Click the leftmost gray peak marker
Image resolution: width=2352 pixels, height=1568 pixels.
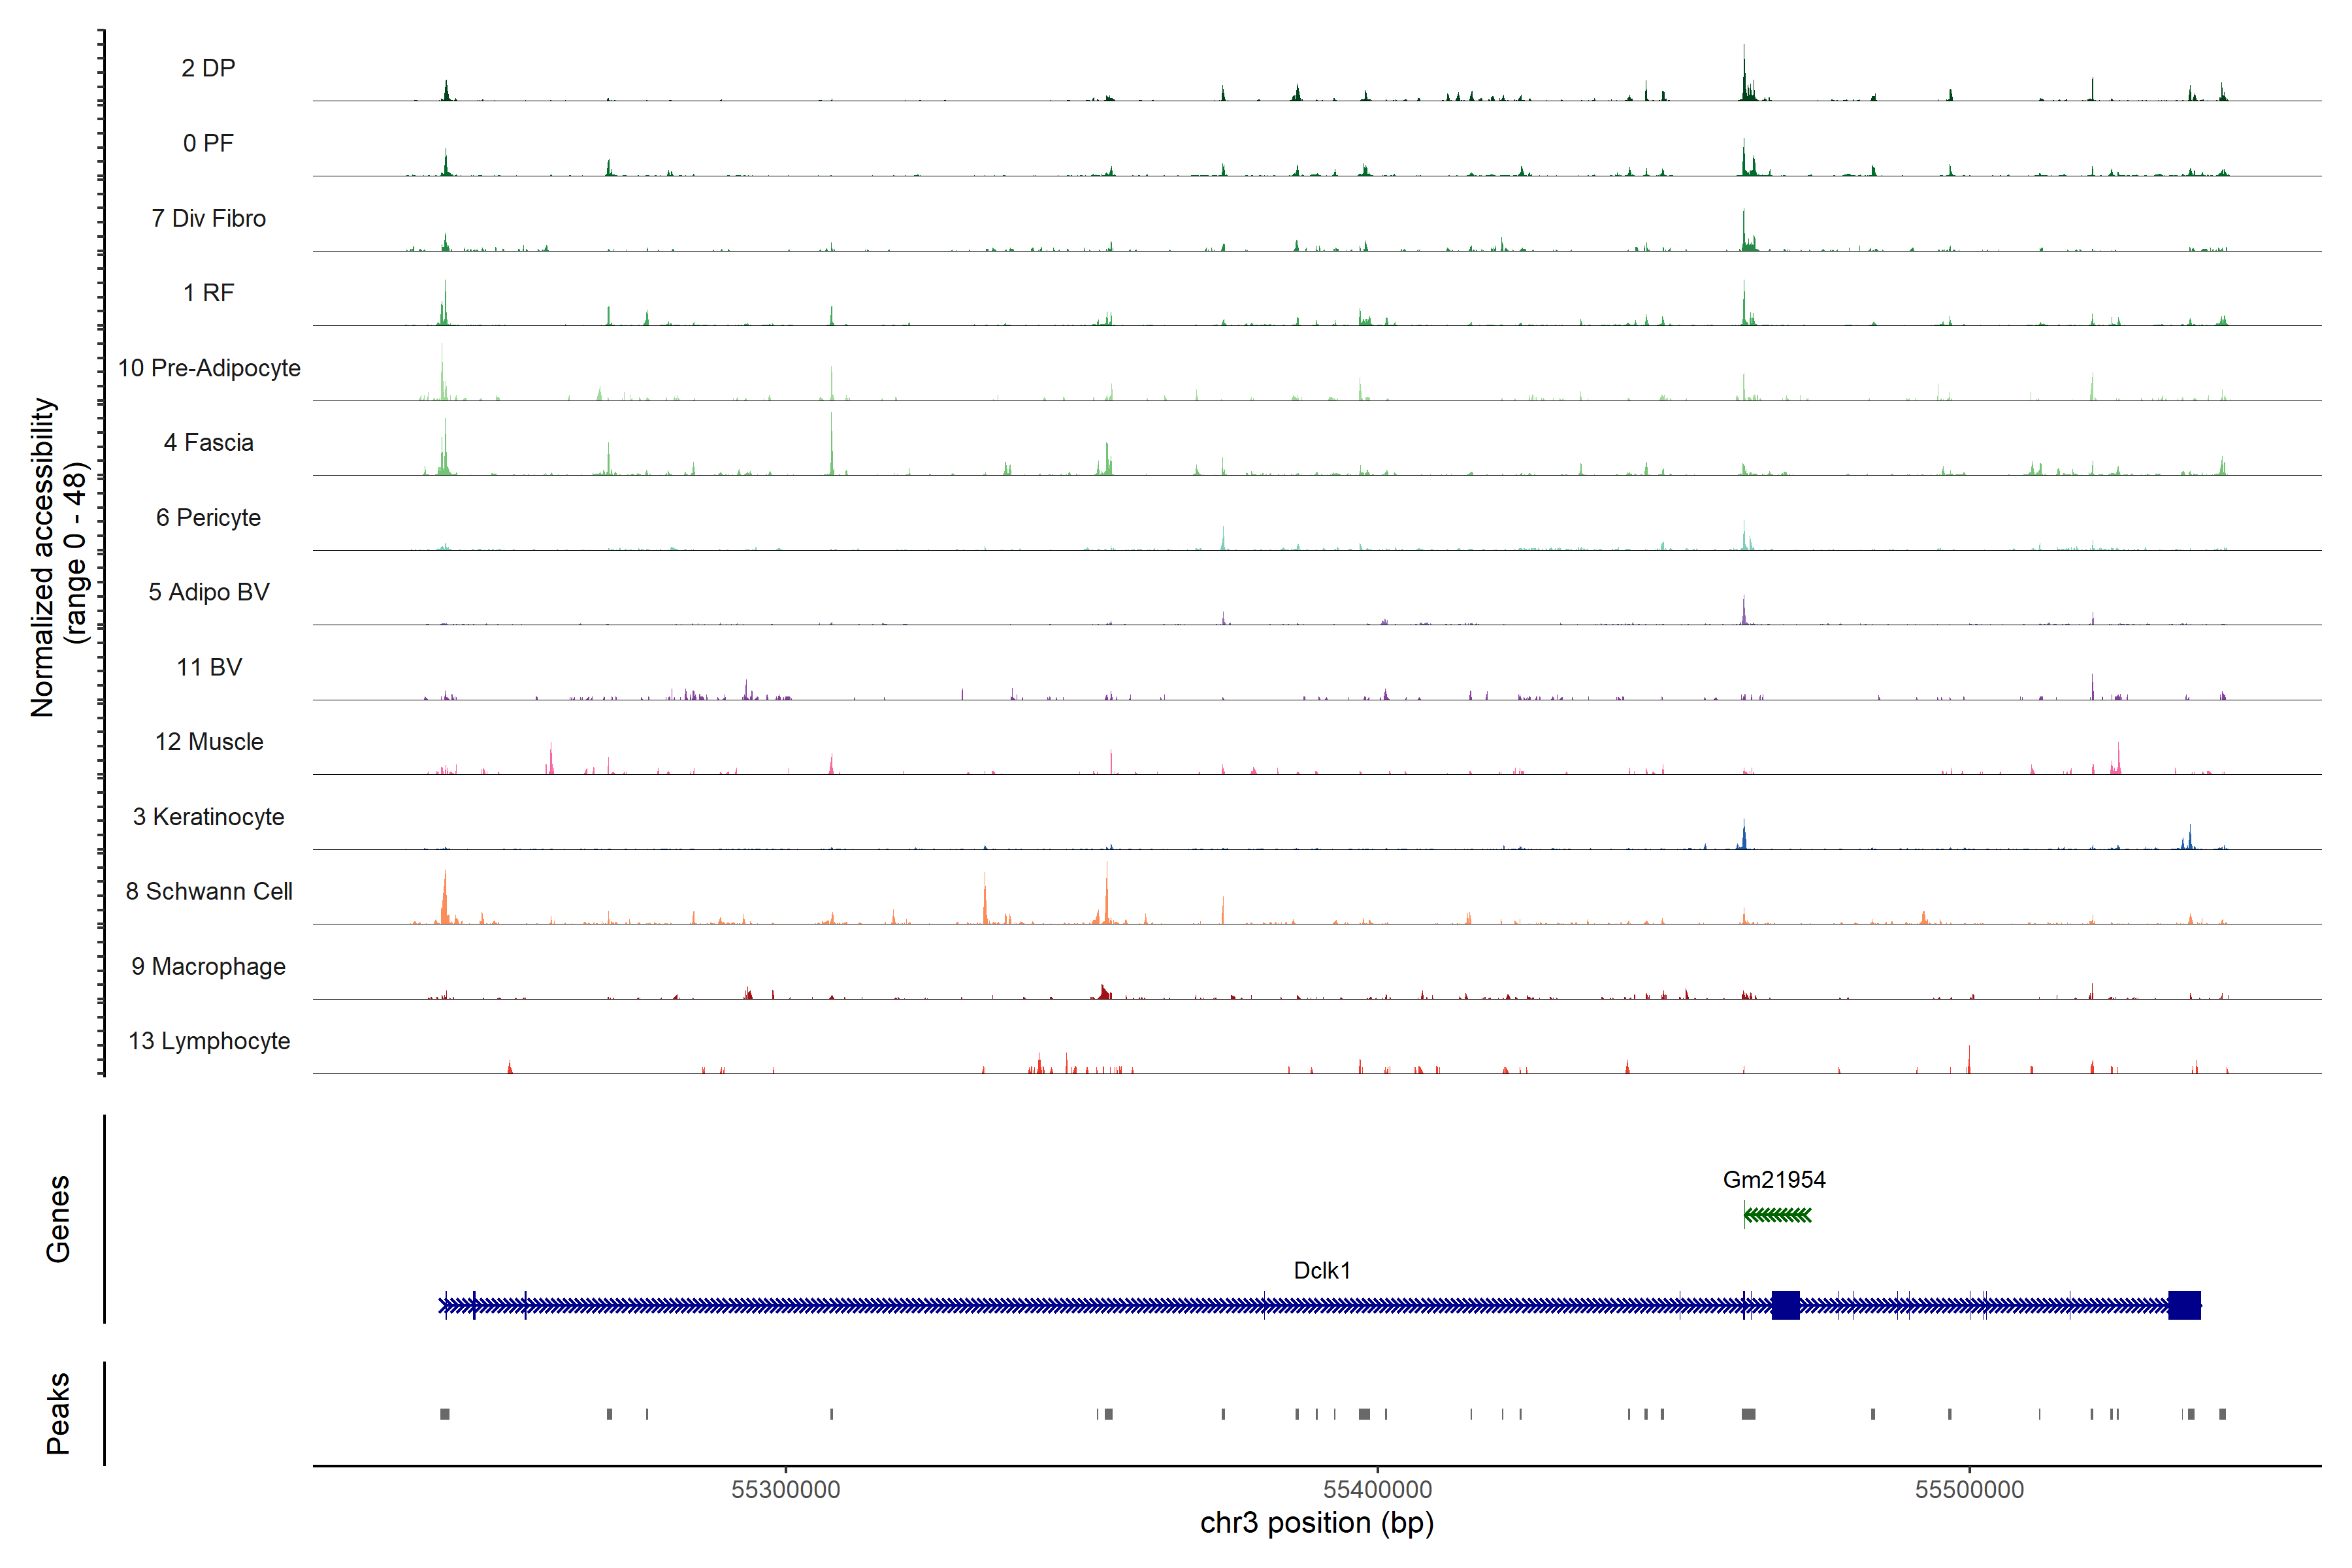tap(445, 1414)
